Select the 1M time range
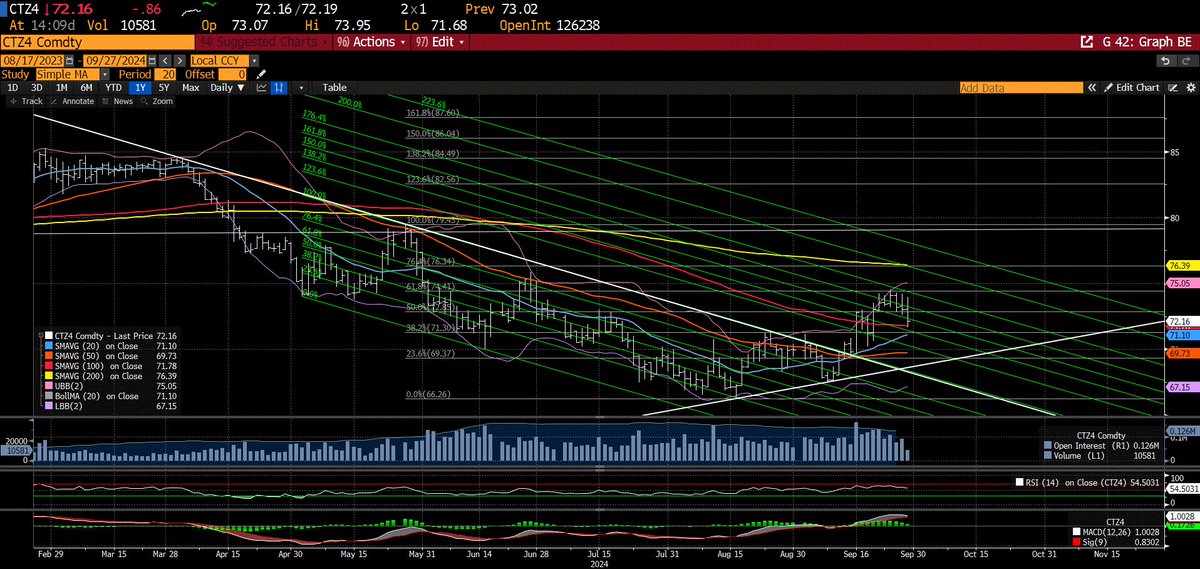 (61, 88)
